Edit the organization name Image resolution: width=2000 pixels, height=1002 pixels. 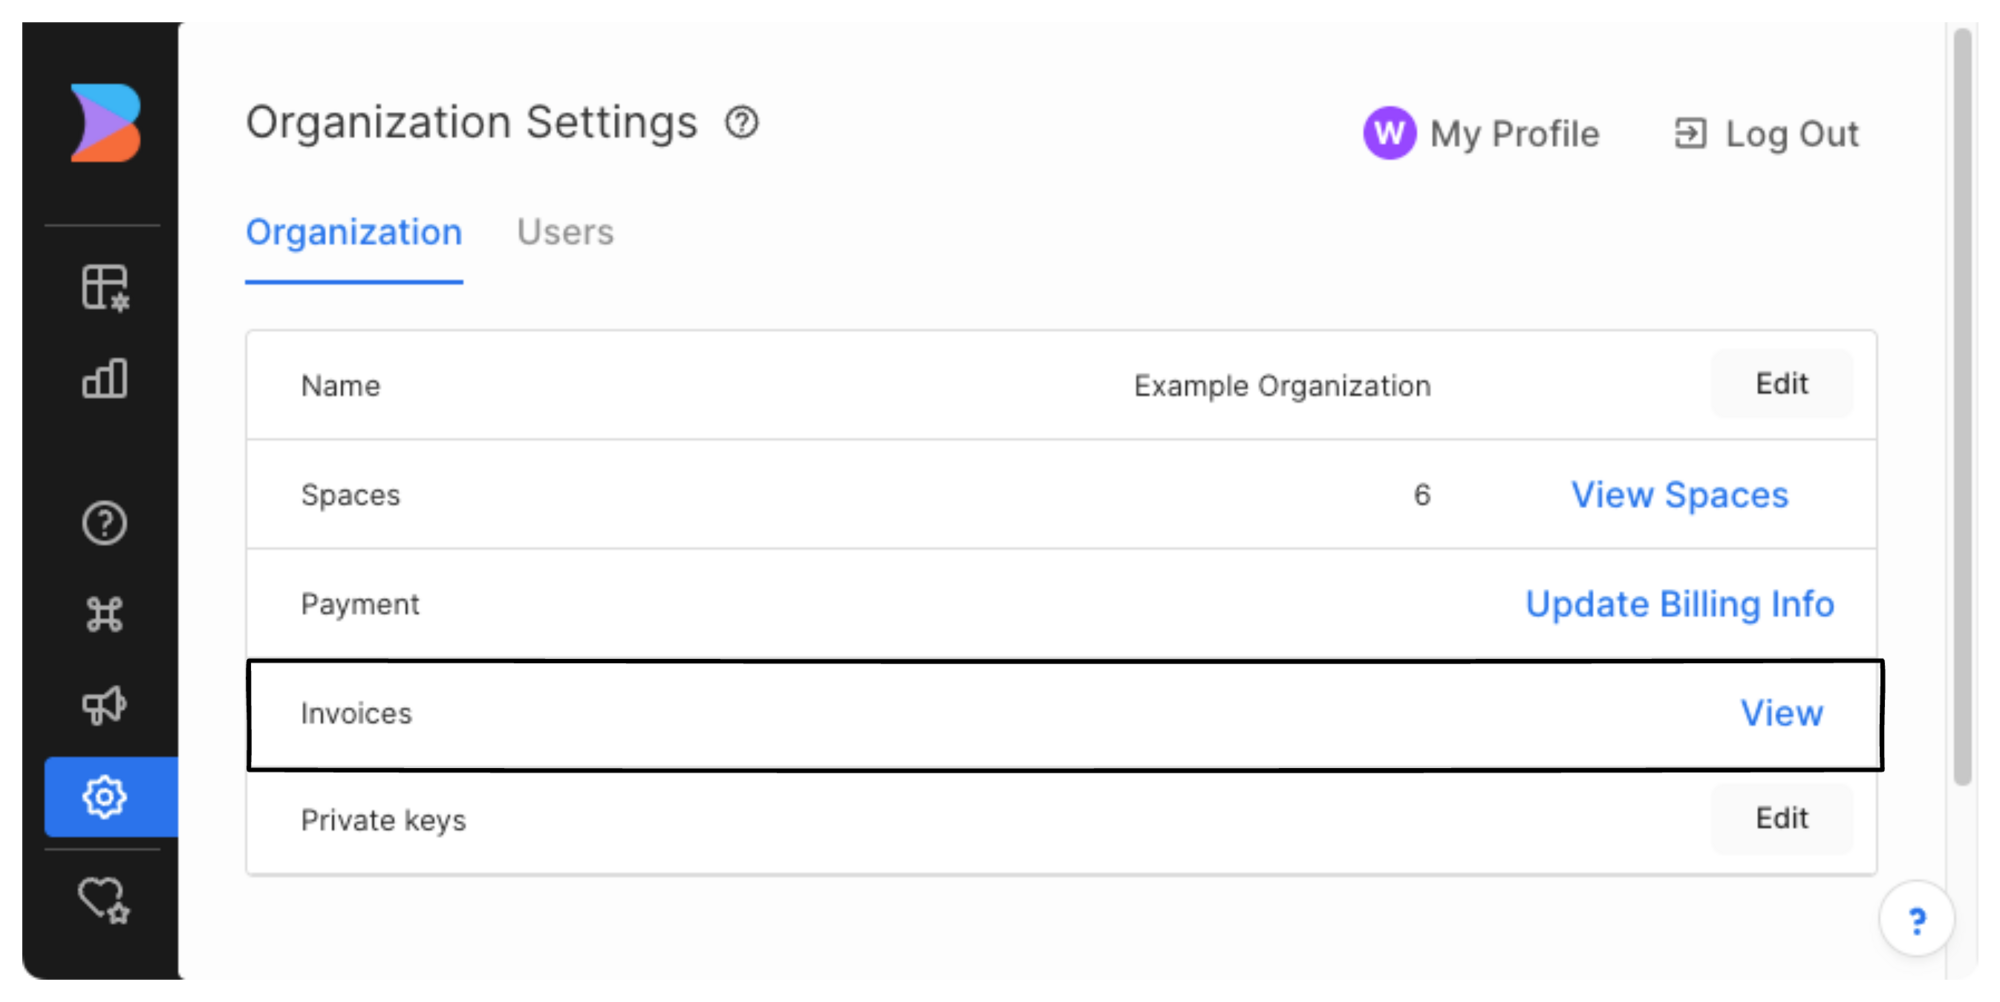(1781, 384)
